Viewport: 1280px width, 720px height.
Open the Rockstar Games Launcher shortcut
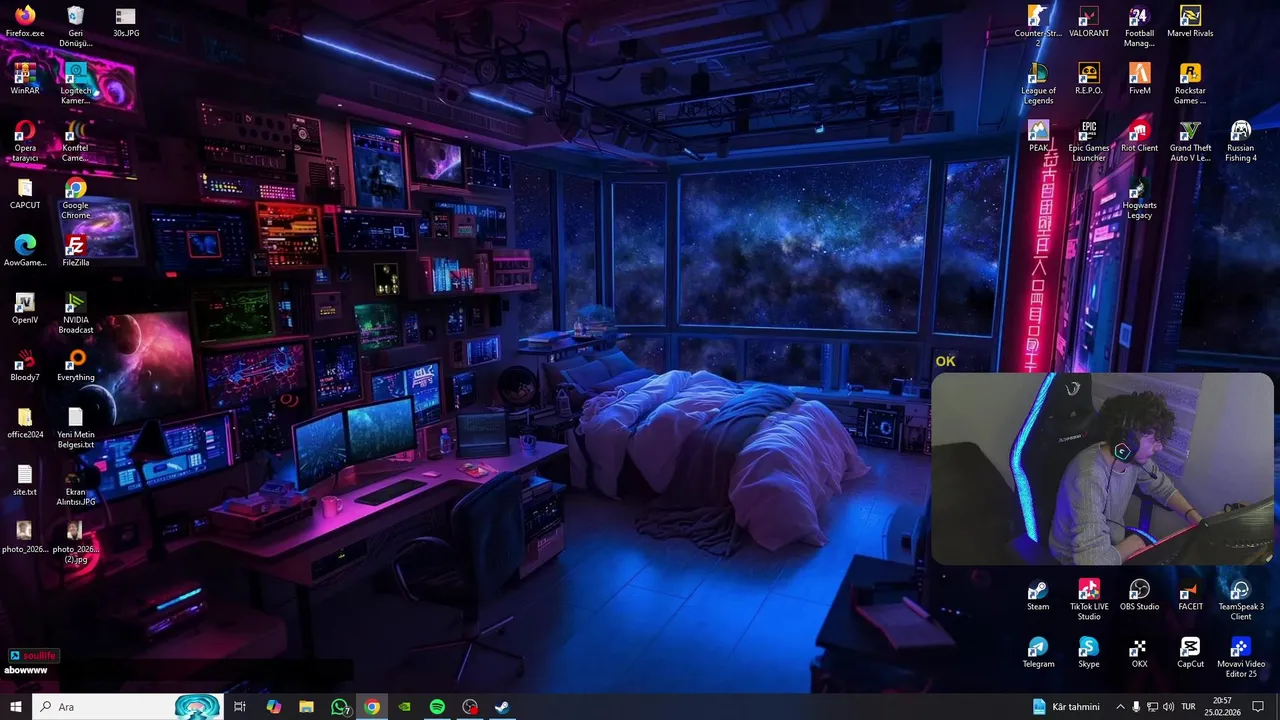pos(1190,83)
